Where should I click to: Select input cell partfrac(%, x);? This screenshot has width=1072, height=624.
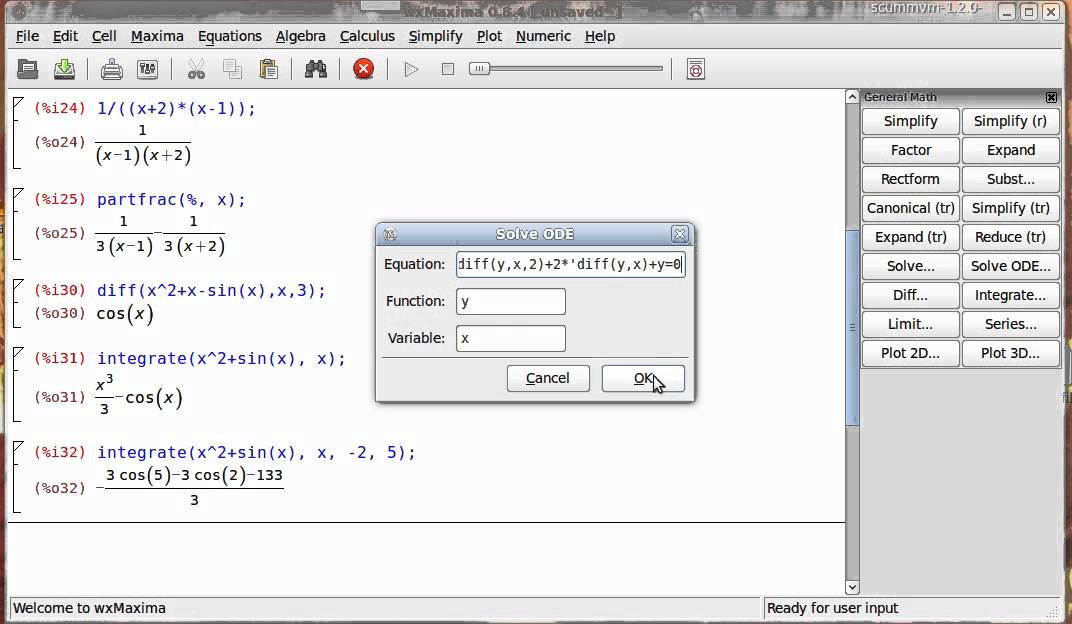click(171, 200)
